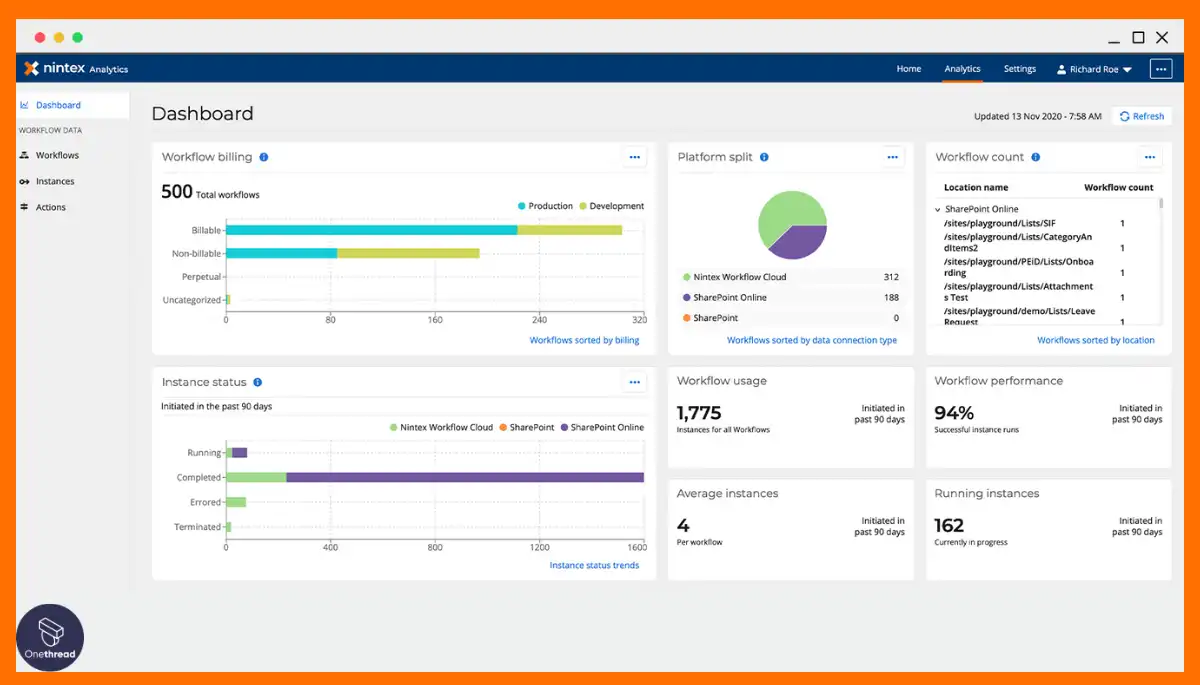The image size is (1200, 685).
Task: Click the Workflows sidebar icon
Action: click(x=25, y=155)
